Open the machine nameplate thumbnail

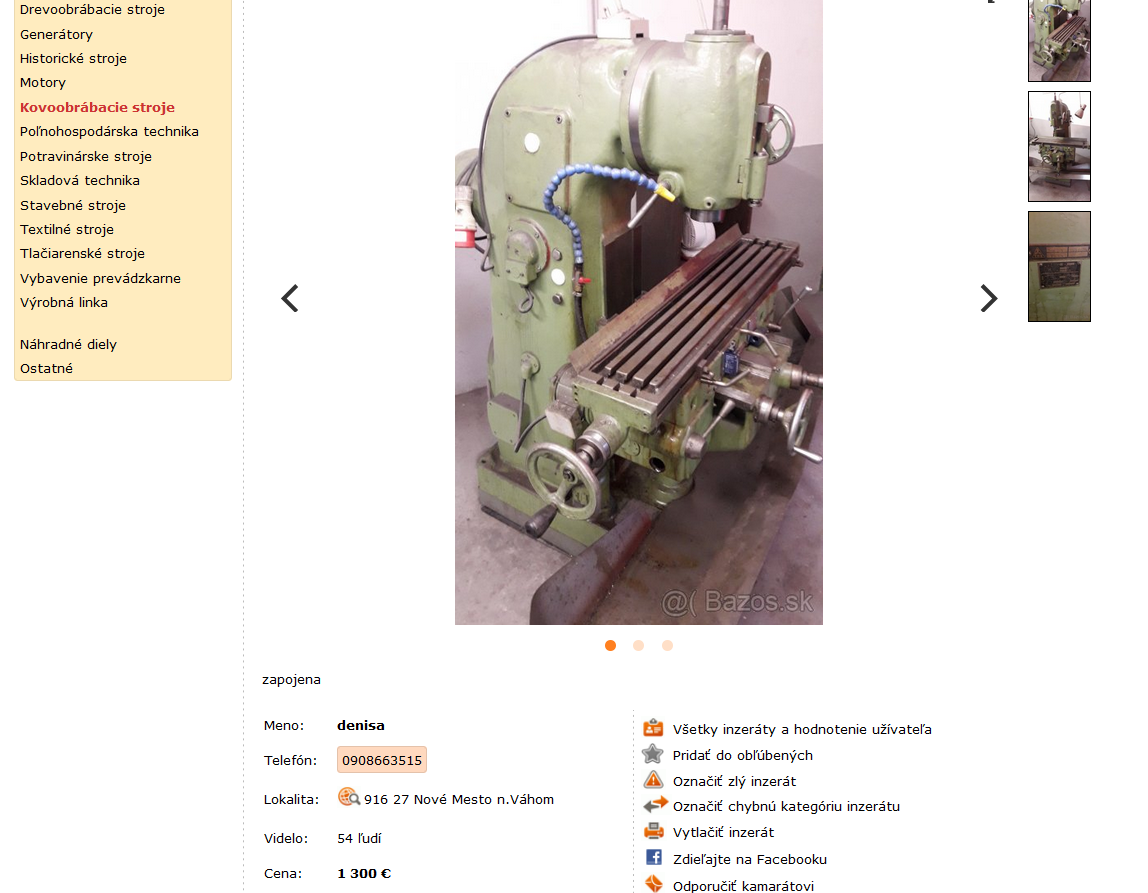click(x=1059, y=266)
